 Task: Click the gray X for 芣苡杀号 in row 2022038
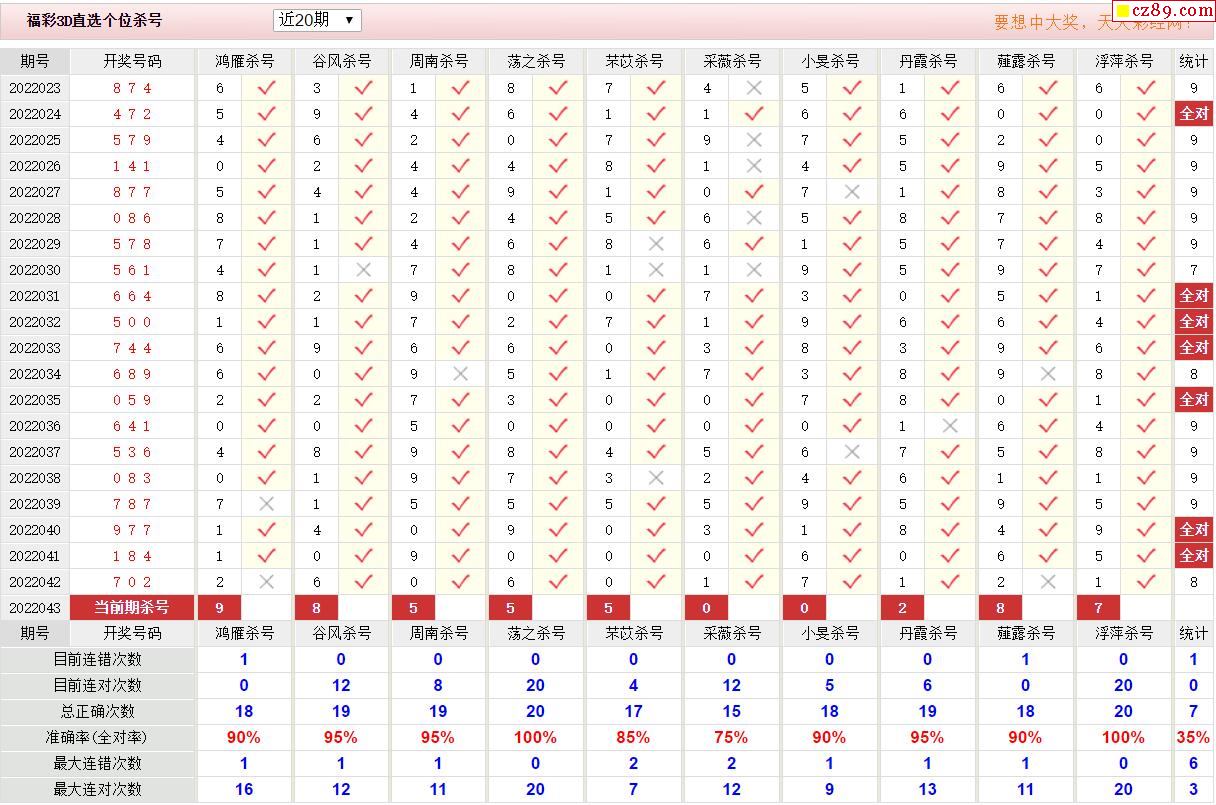tap(656, 478)
